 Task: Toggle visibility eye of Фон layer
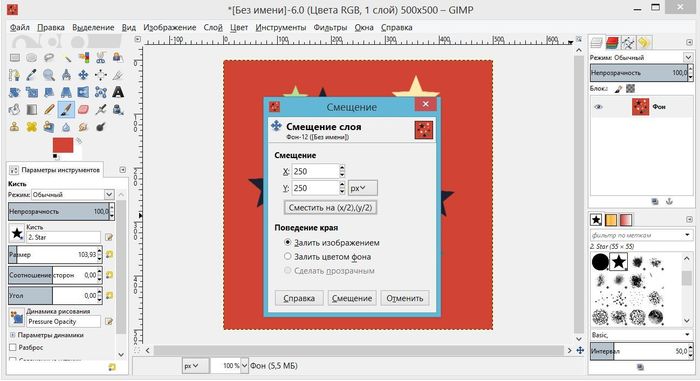coord(598,107)
